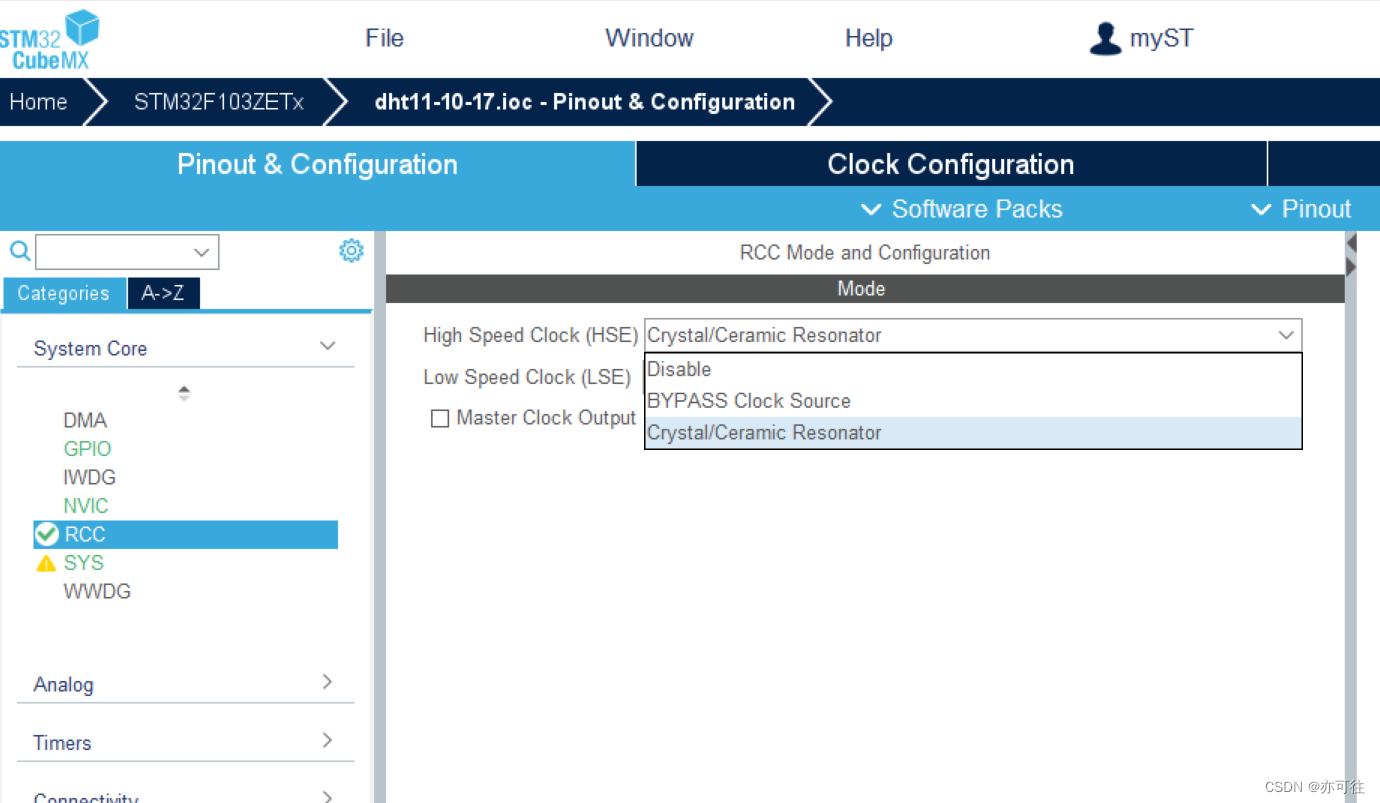Select GPIO in System Core list
Image resolution: width=1380 pixels, height=803 pixels.
click(87, 449)
